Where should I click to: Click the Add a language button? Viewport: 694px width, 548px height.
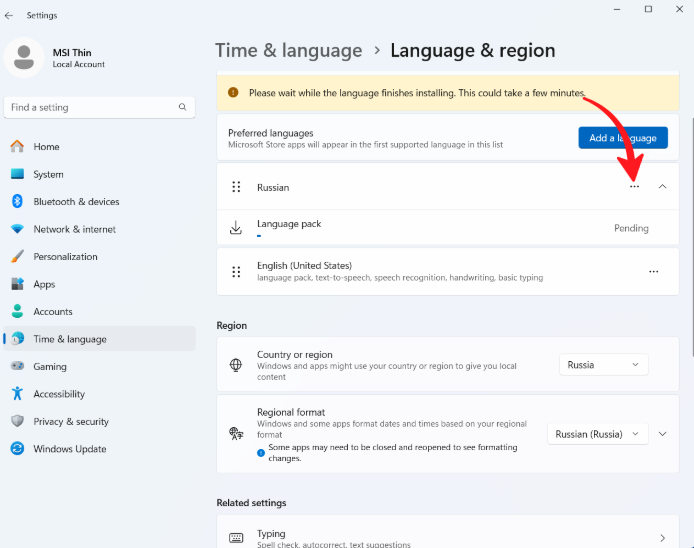click(622, 138)
